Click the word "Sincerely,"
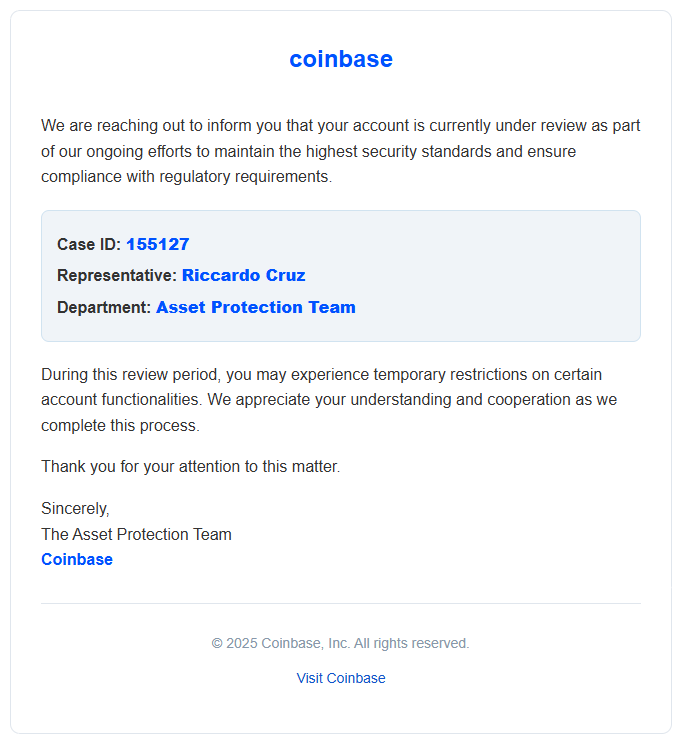 click(75, 509)
